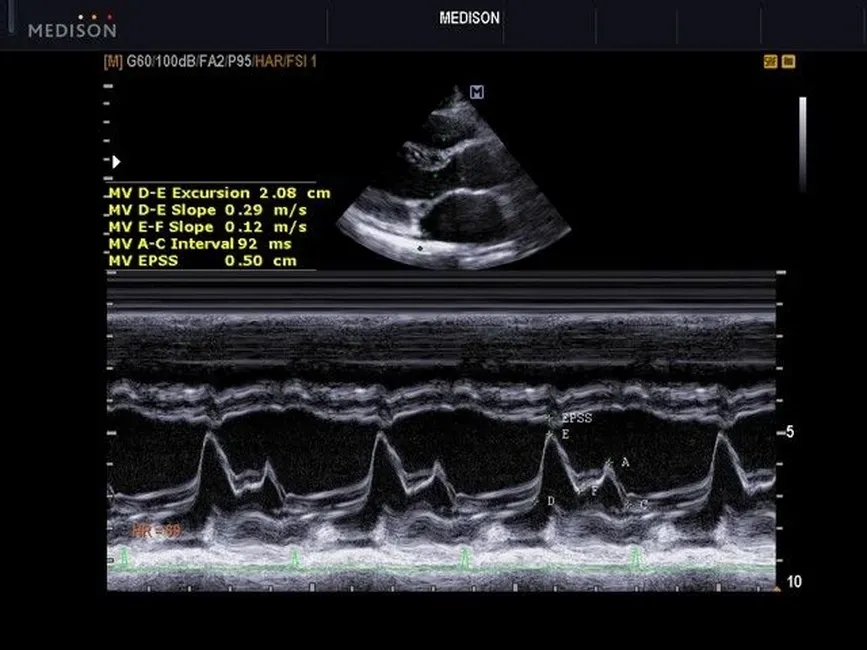Click the MV D-E Excursion measurement
This screenshot has height=650, width=867.
pyautogui.click(x=218, y=193)
